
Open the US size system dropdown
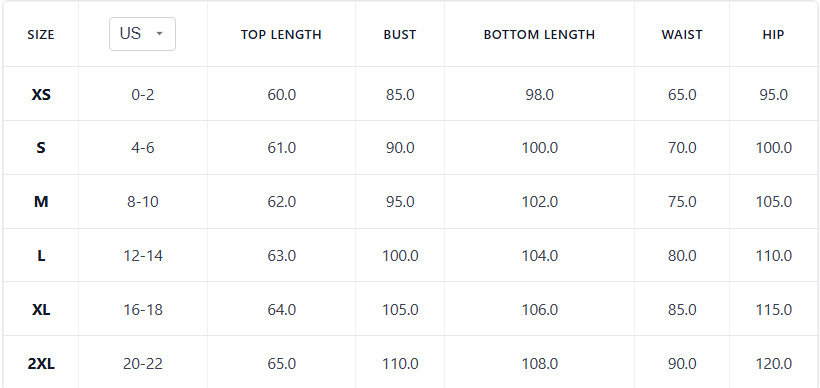(x=142, y=34)
